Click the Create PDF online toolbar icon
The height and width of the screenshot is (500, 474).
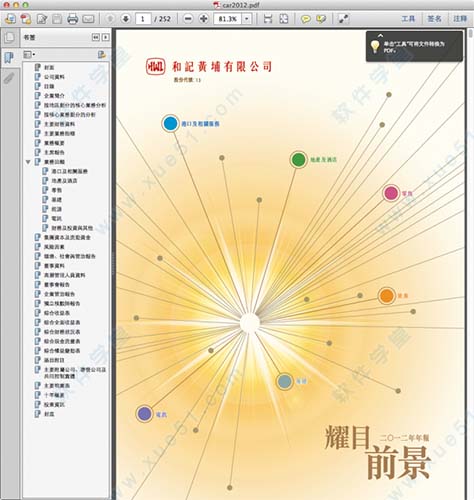click(11, 19)
